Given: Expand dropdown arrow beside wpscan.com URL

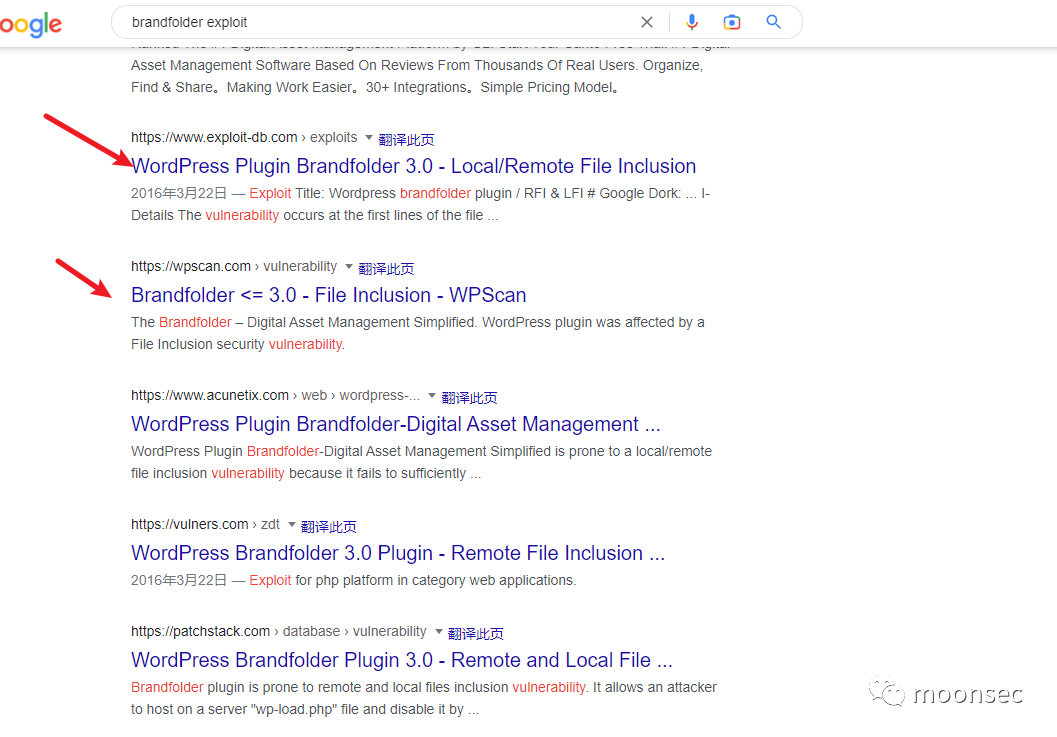Looking at the screenshot, I should point(349,266).
